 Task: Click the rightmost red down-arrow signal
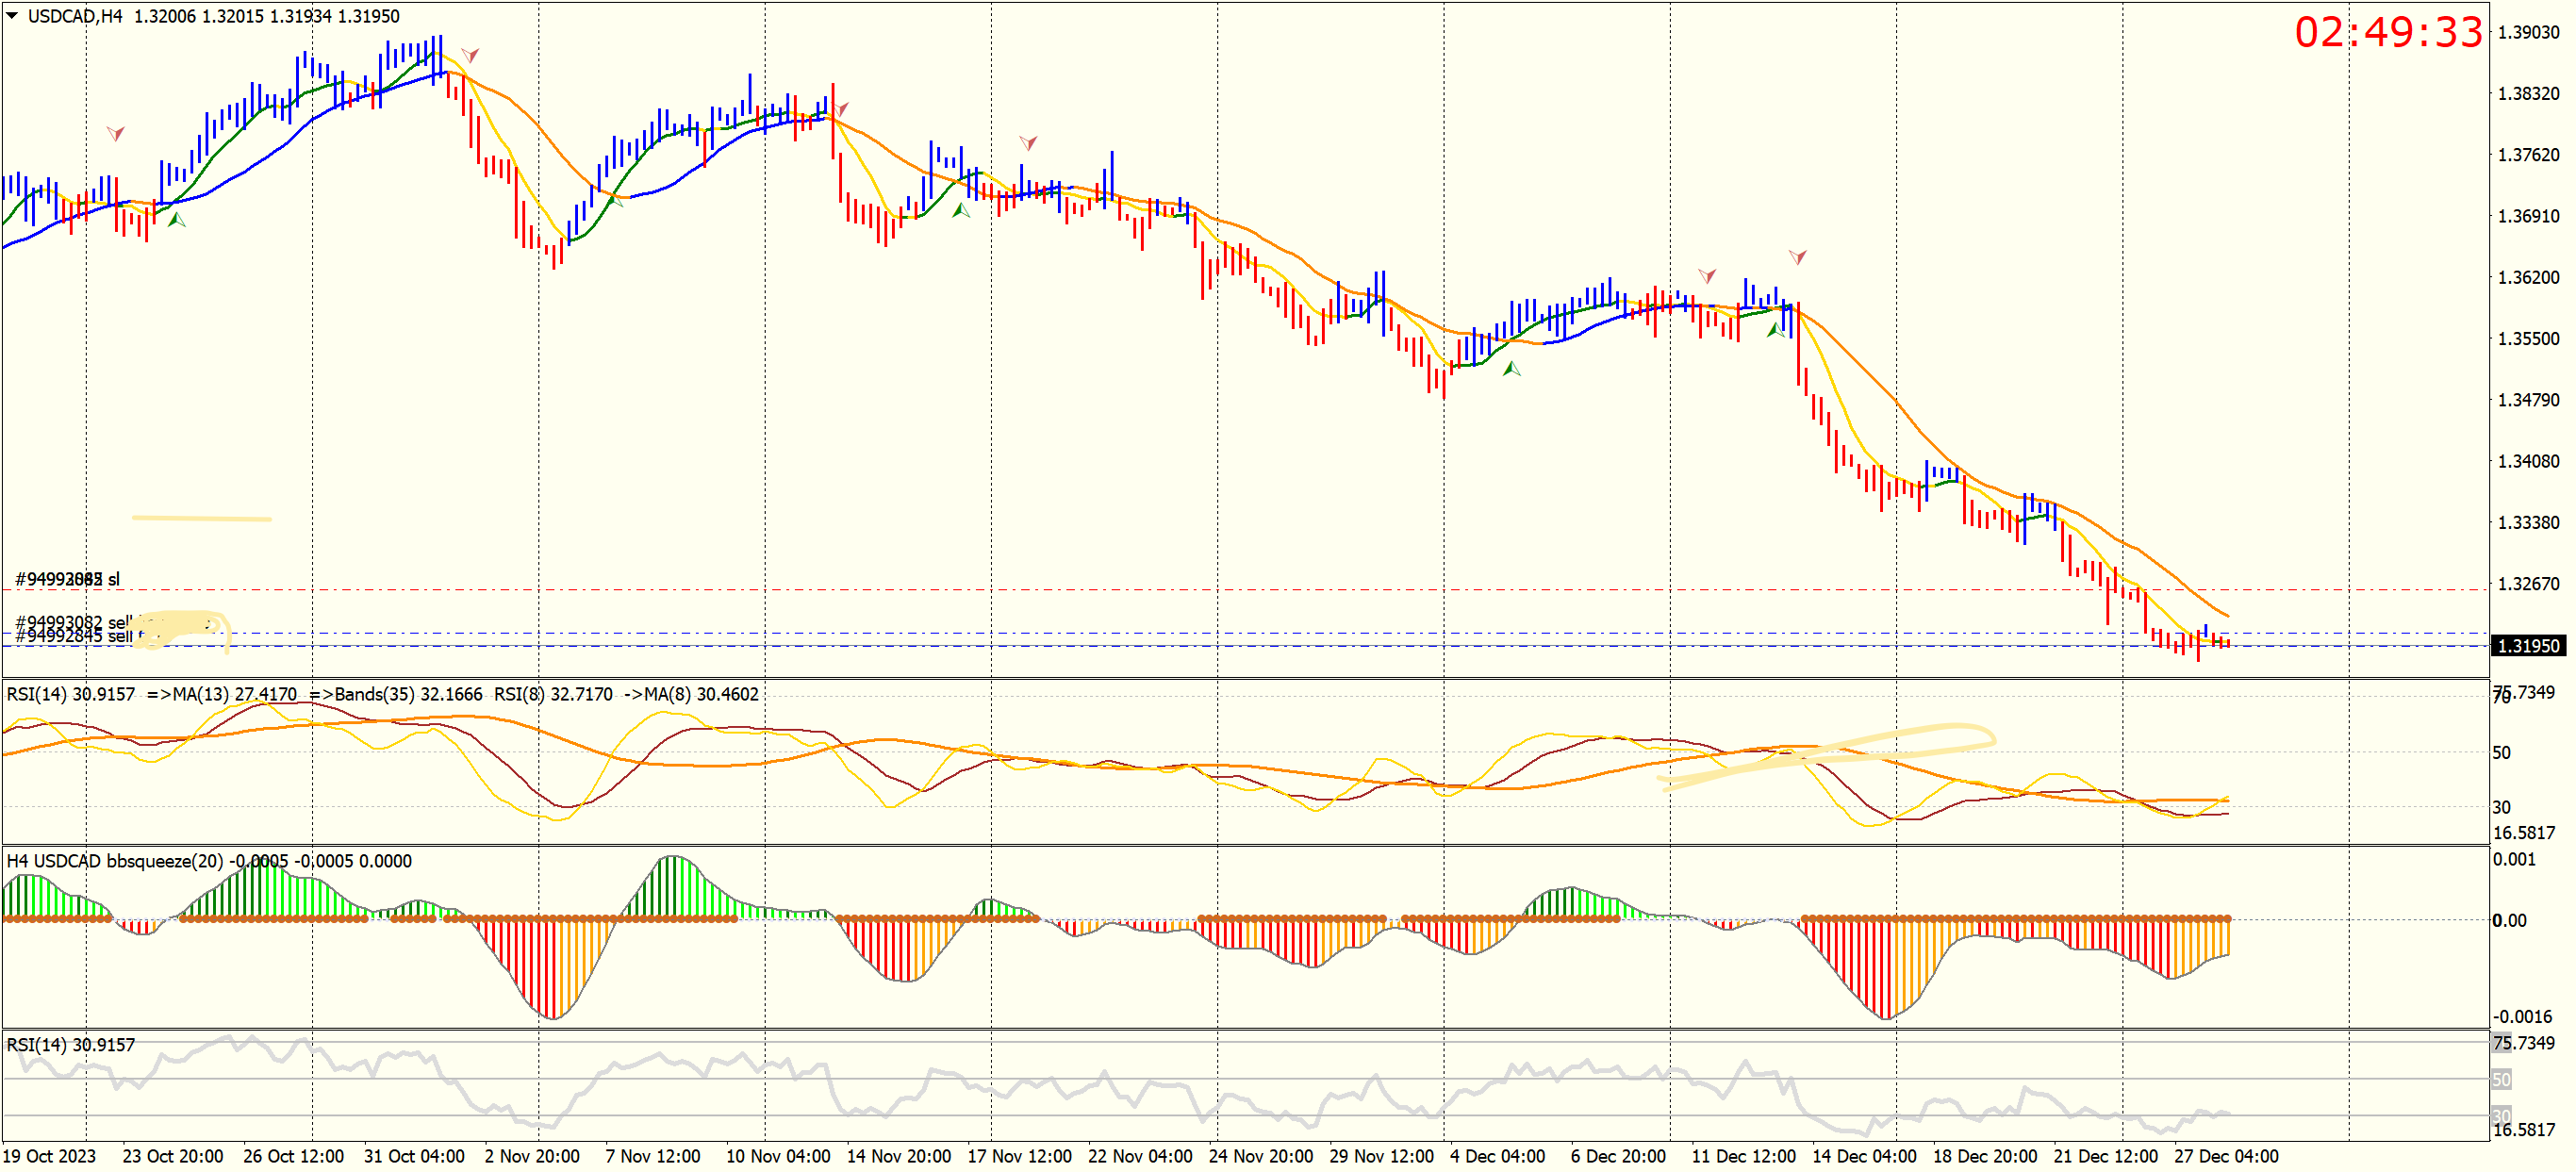click(1797, 257)
